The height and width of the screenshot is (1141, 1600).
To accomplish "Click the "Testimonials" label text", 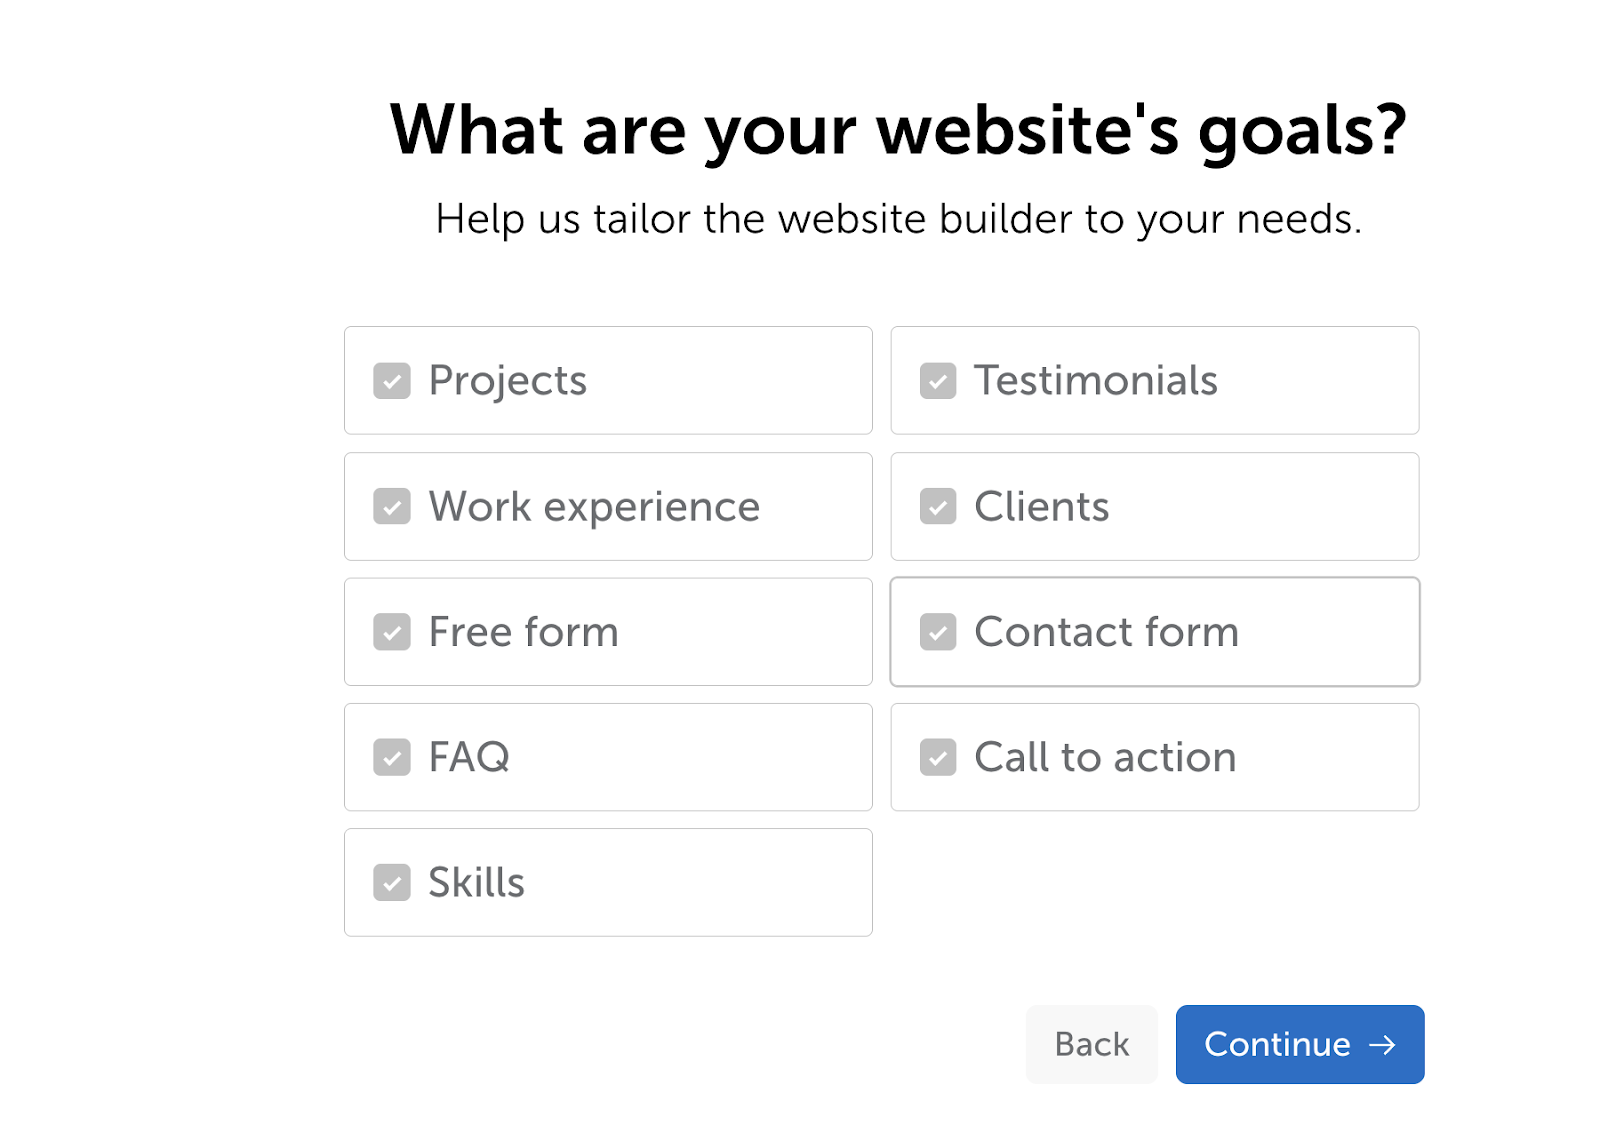I will point(1096,381).
